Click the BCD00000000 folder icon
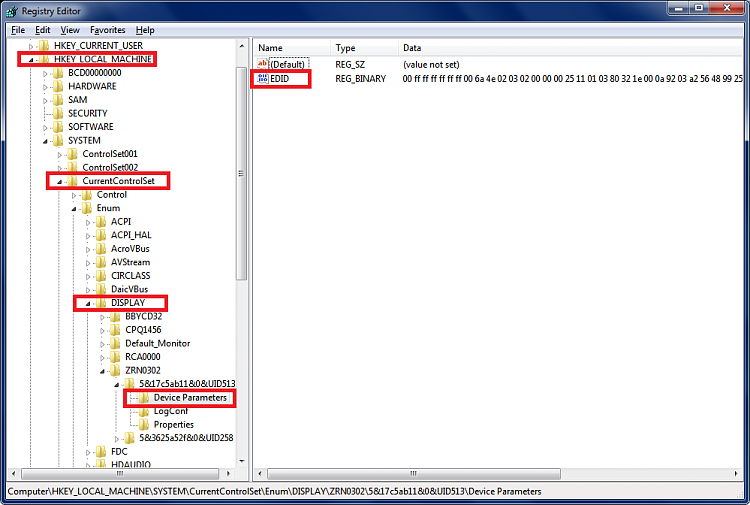The width and height of the screenshot is (750, 505). (58, 73)
